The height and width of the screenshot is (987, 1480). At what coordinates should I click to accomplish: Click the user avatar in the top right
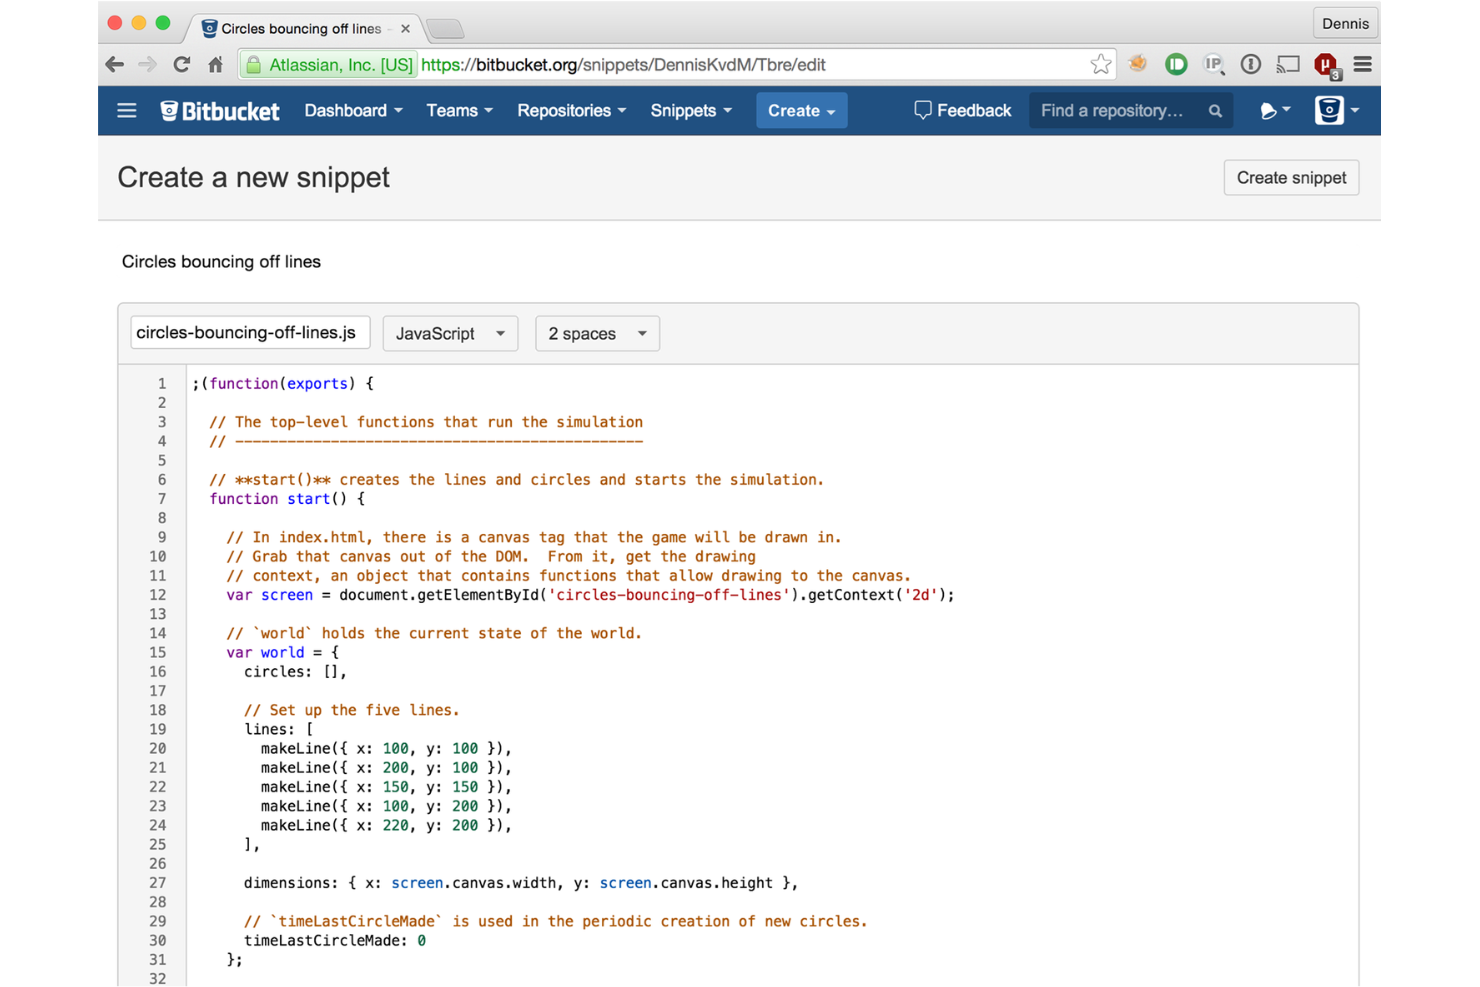1329,110
